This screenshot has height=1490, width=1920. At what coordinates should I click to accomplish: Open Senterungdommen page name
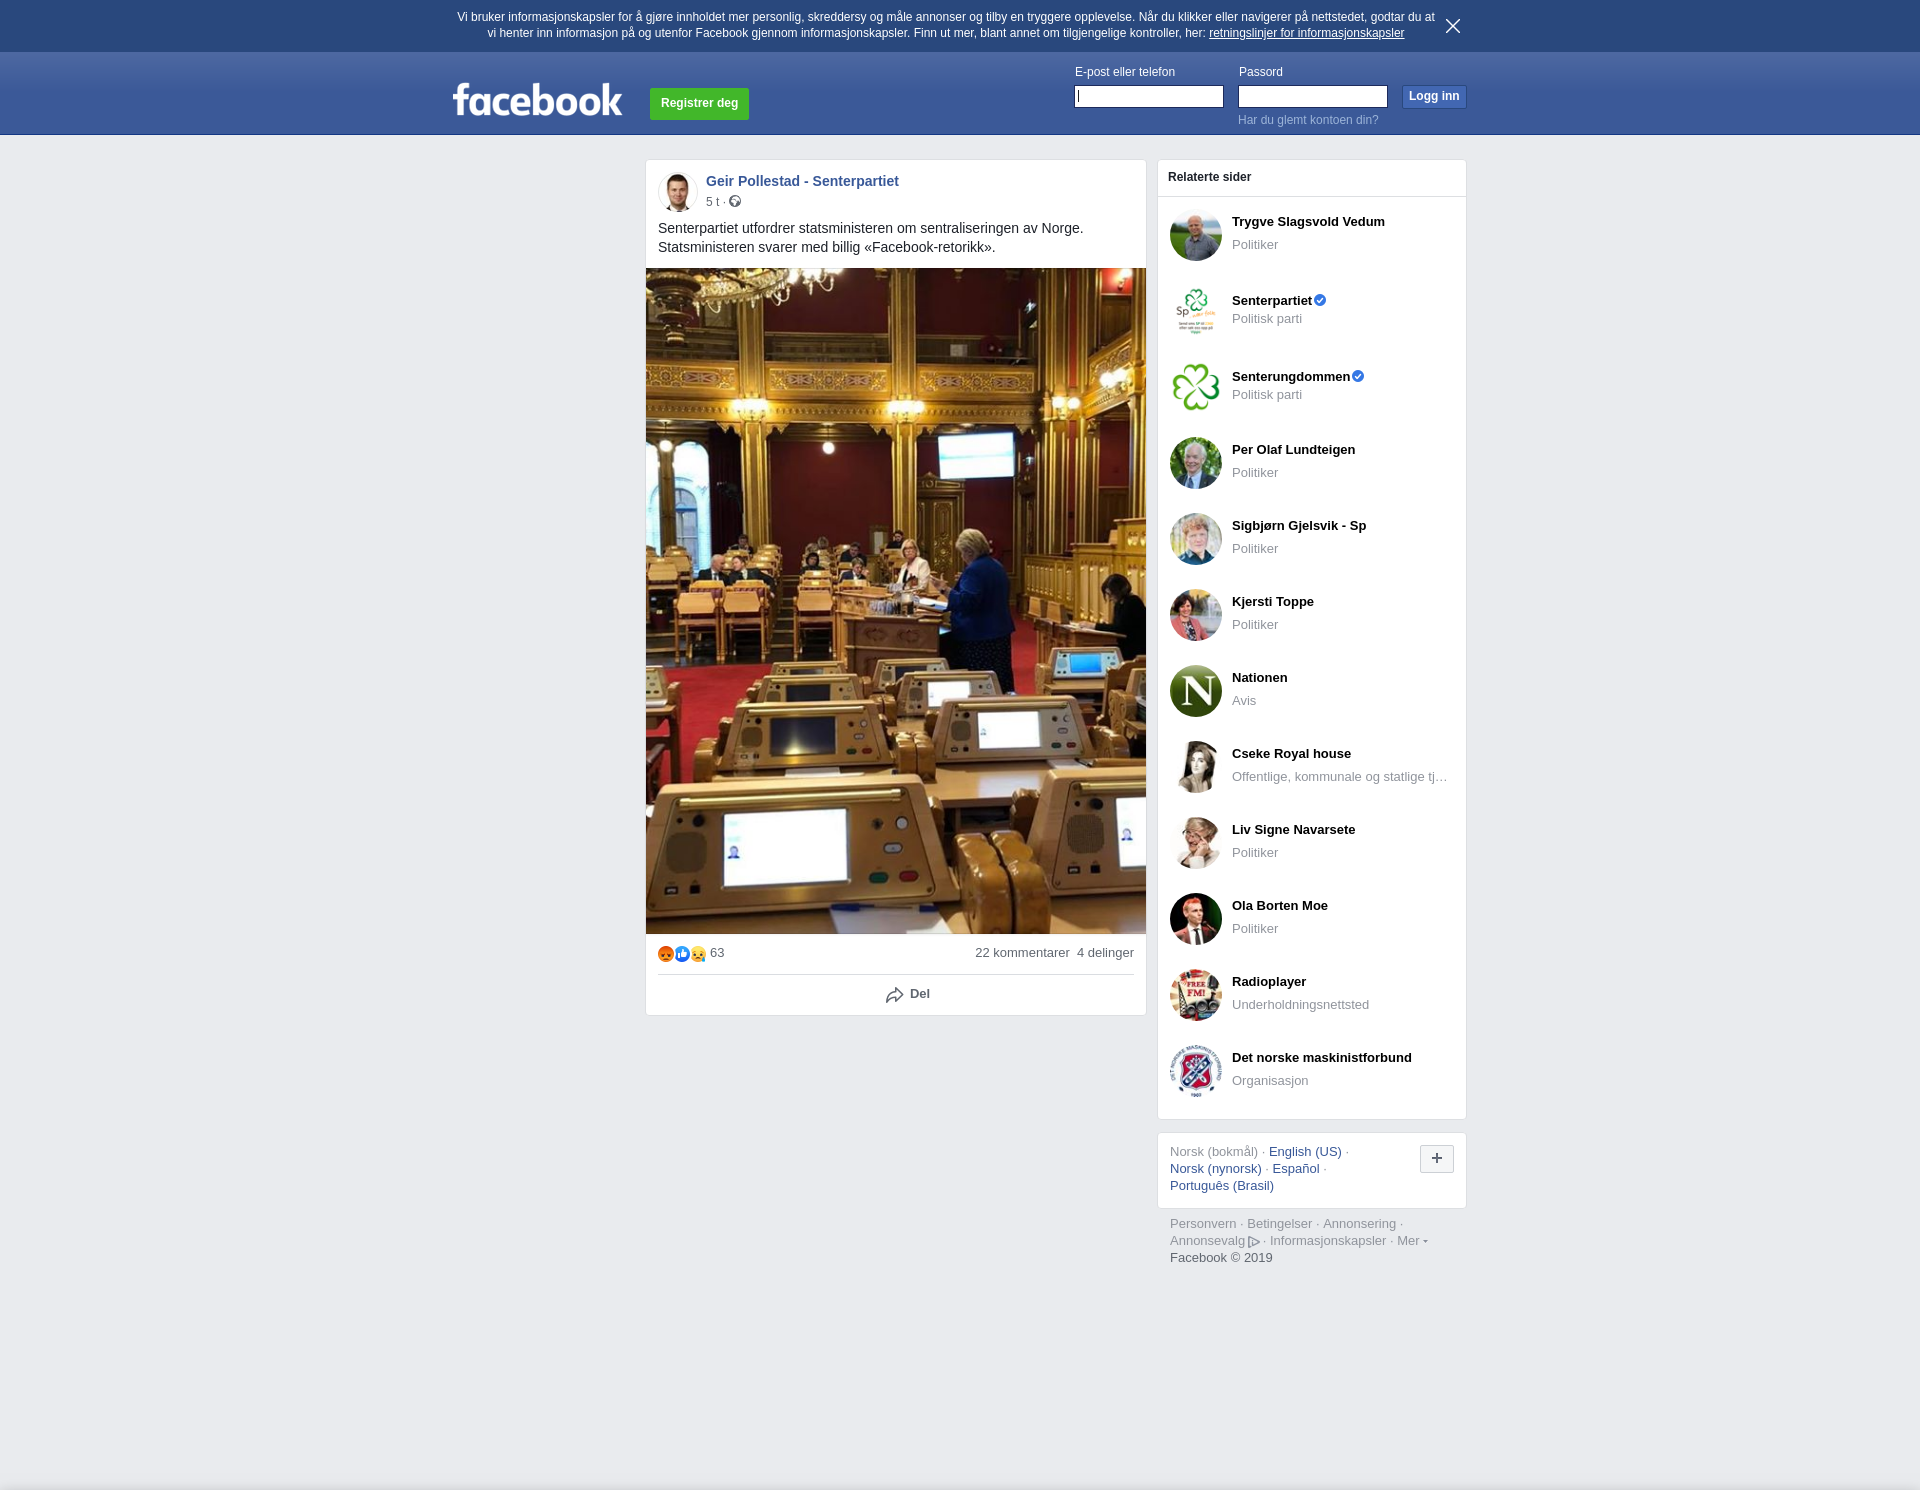[x=1291, y=377]
